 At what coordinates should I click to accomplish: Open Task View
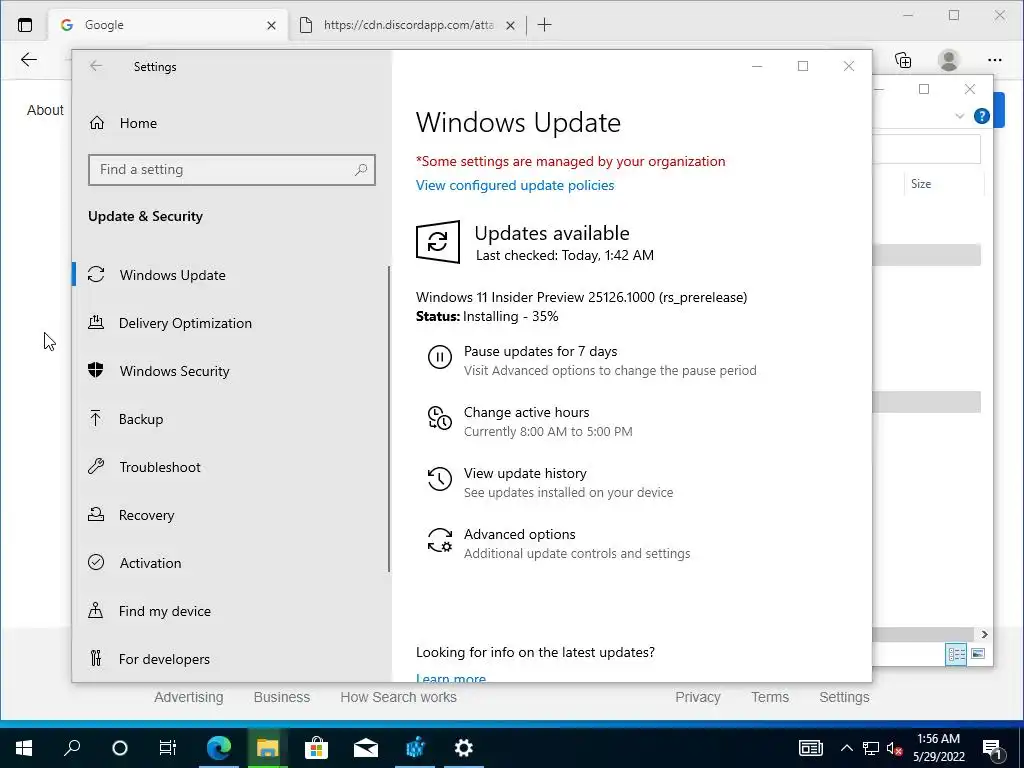point(168,747)
